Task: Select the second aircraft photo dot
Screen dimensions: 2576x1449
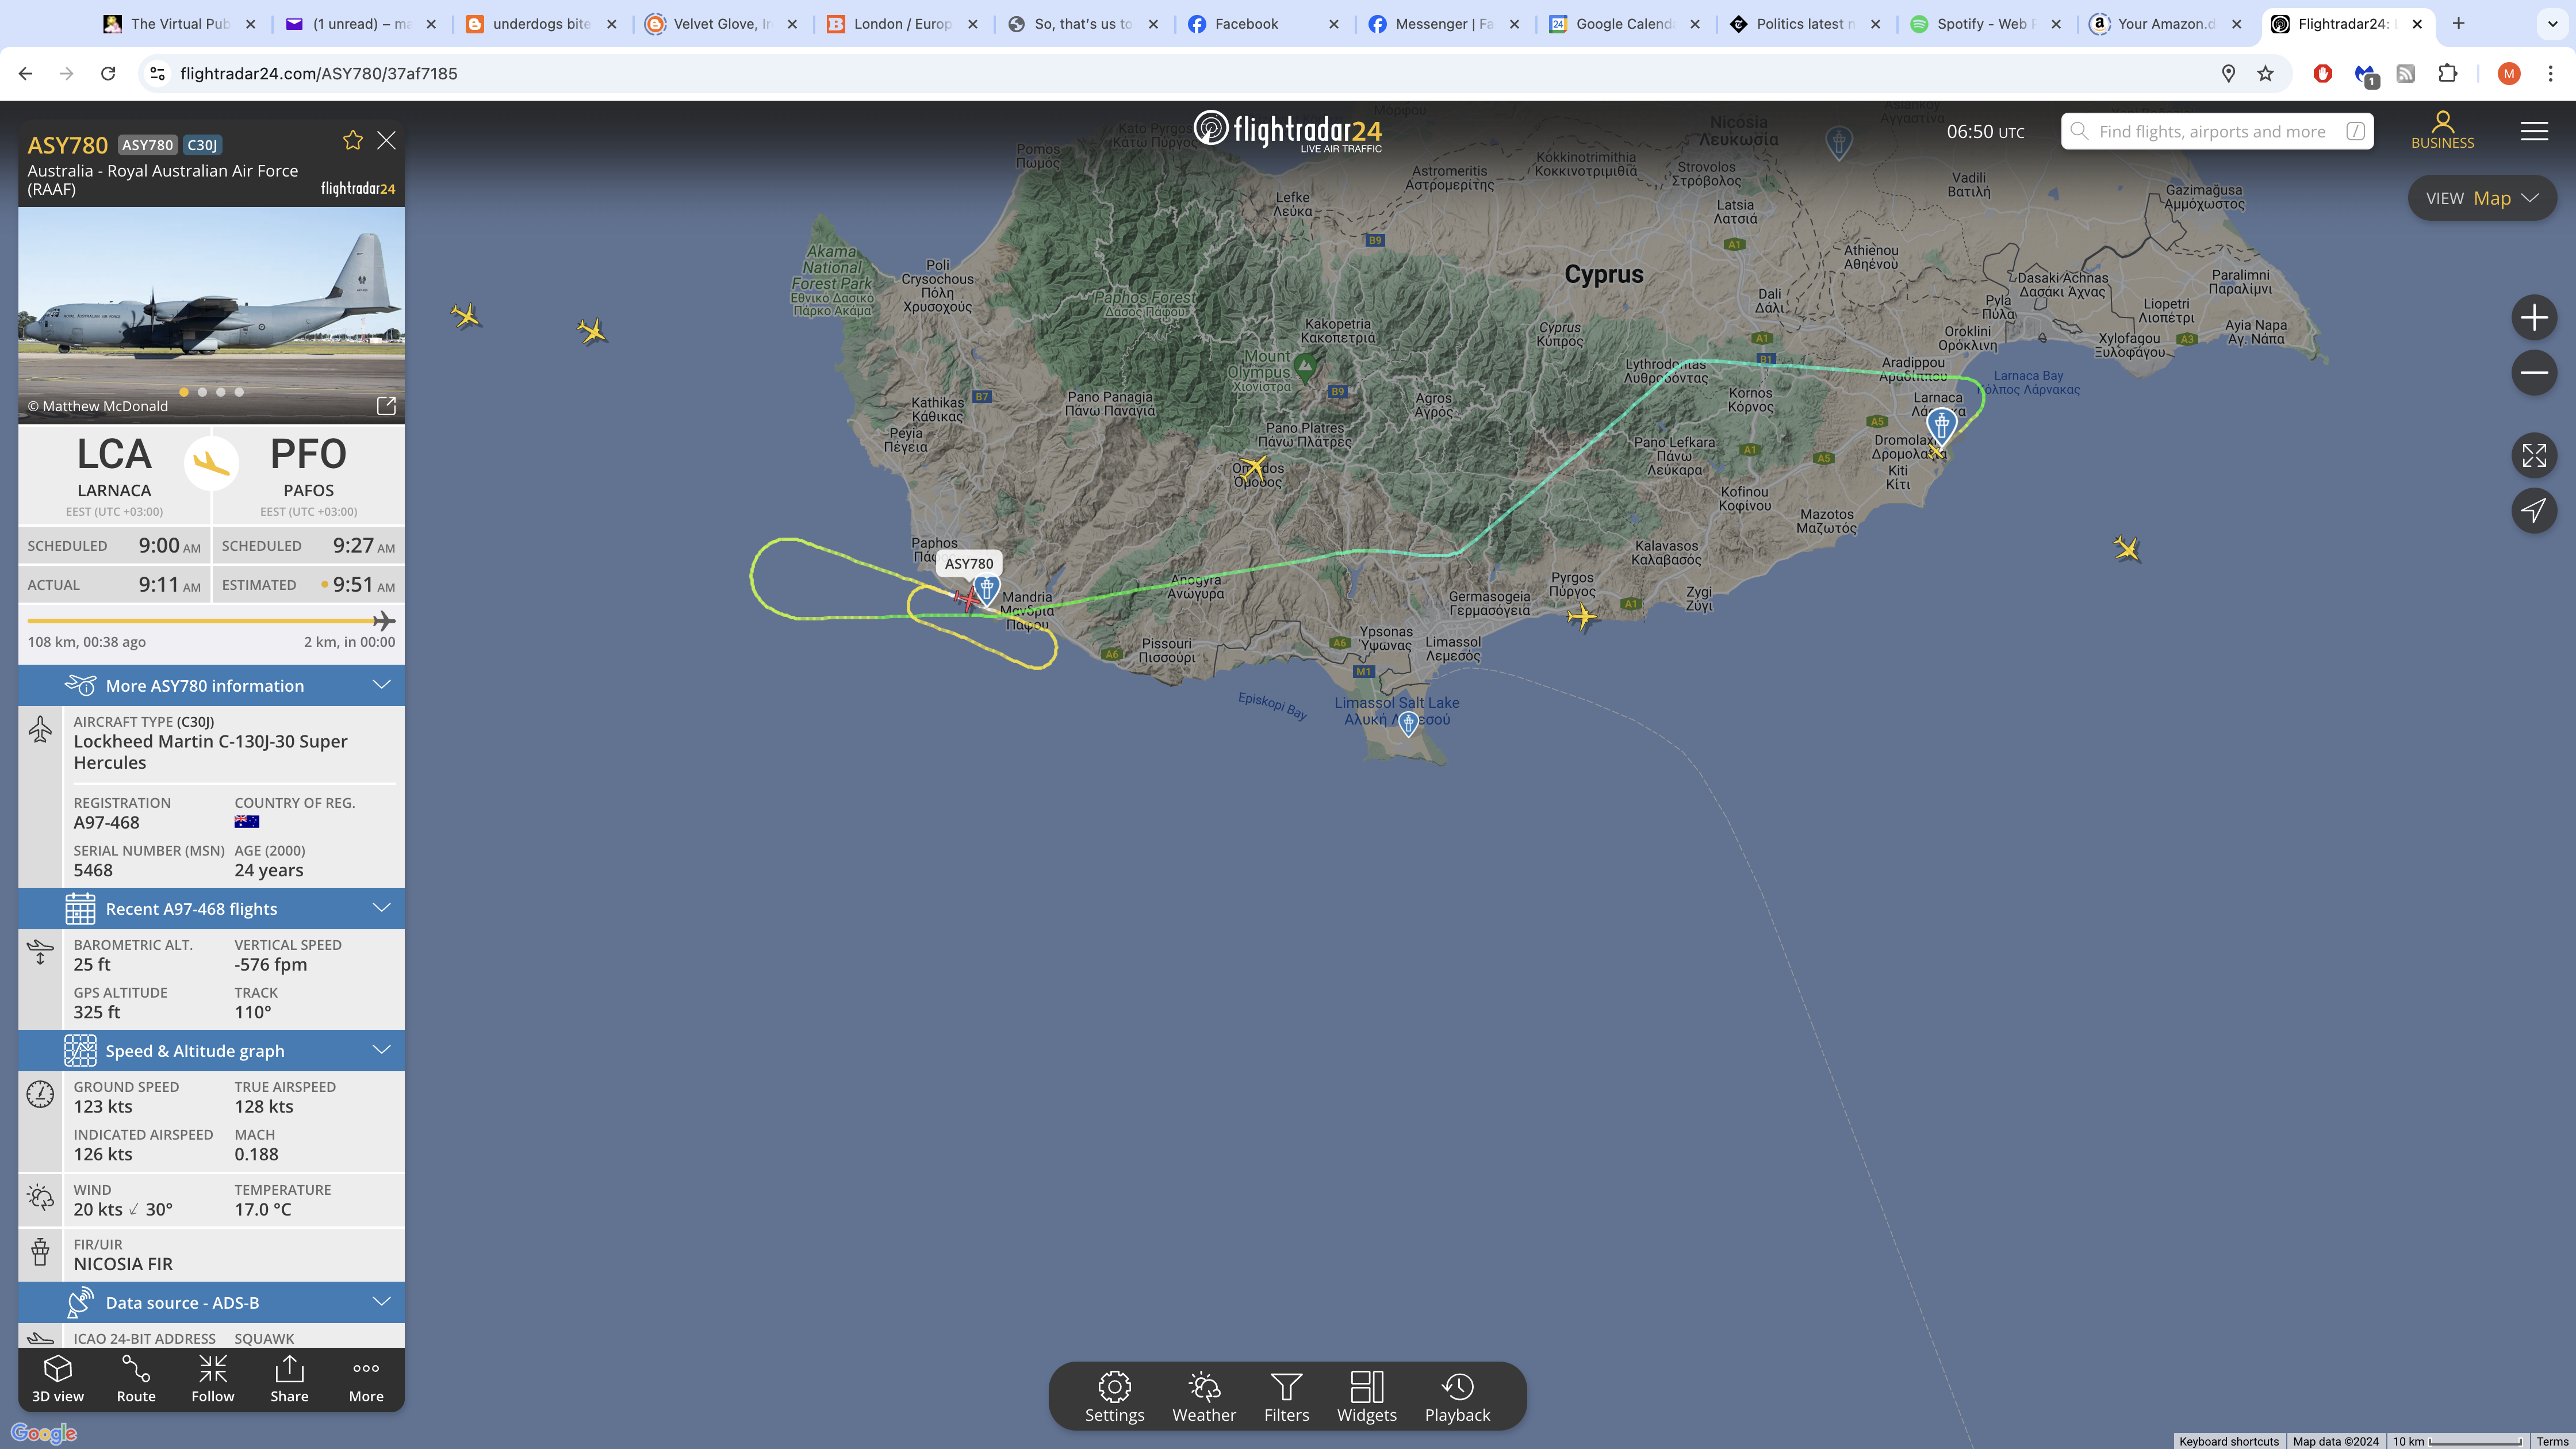Action: pos(202,392)
